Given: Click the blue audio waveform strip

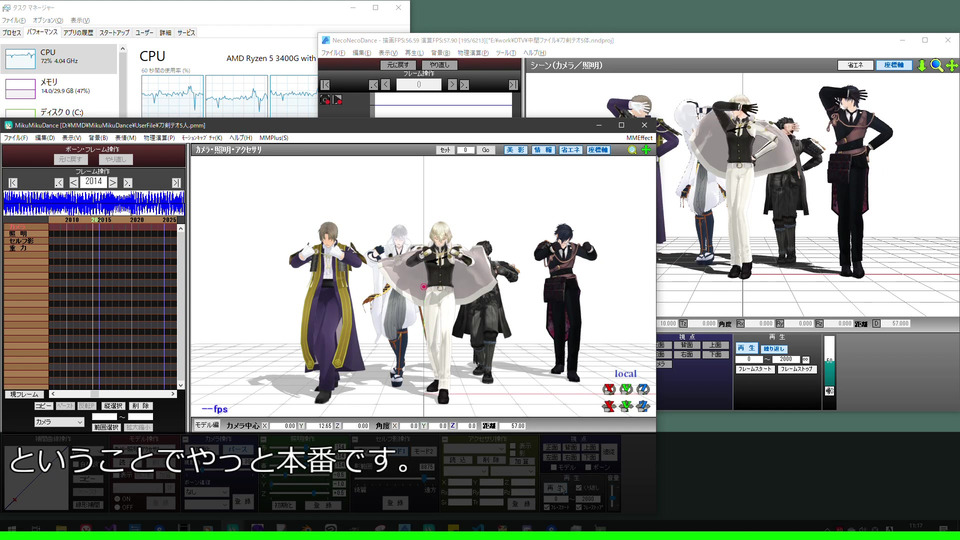Looking at the screenshot, I should pos(94,203).
